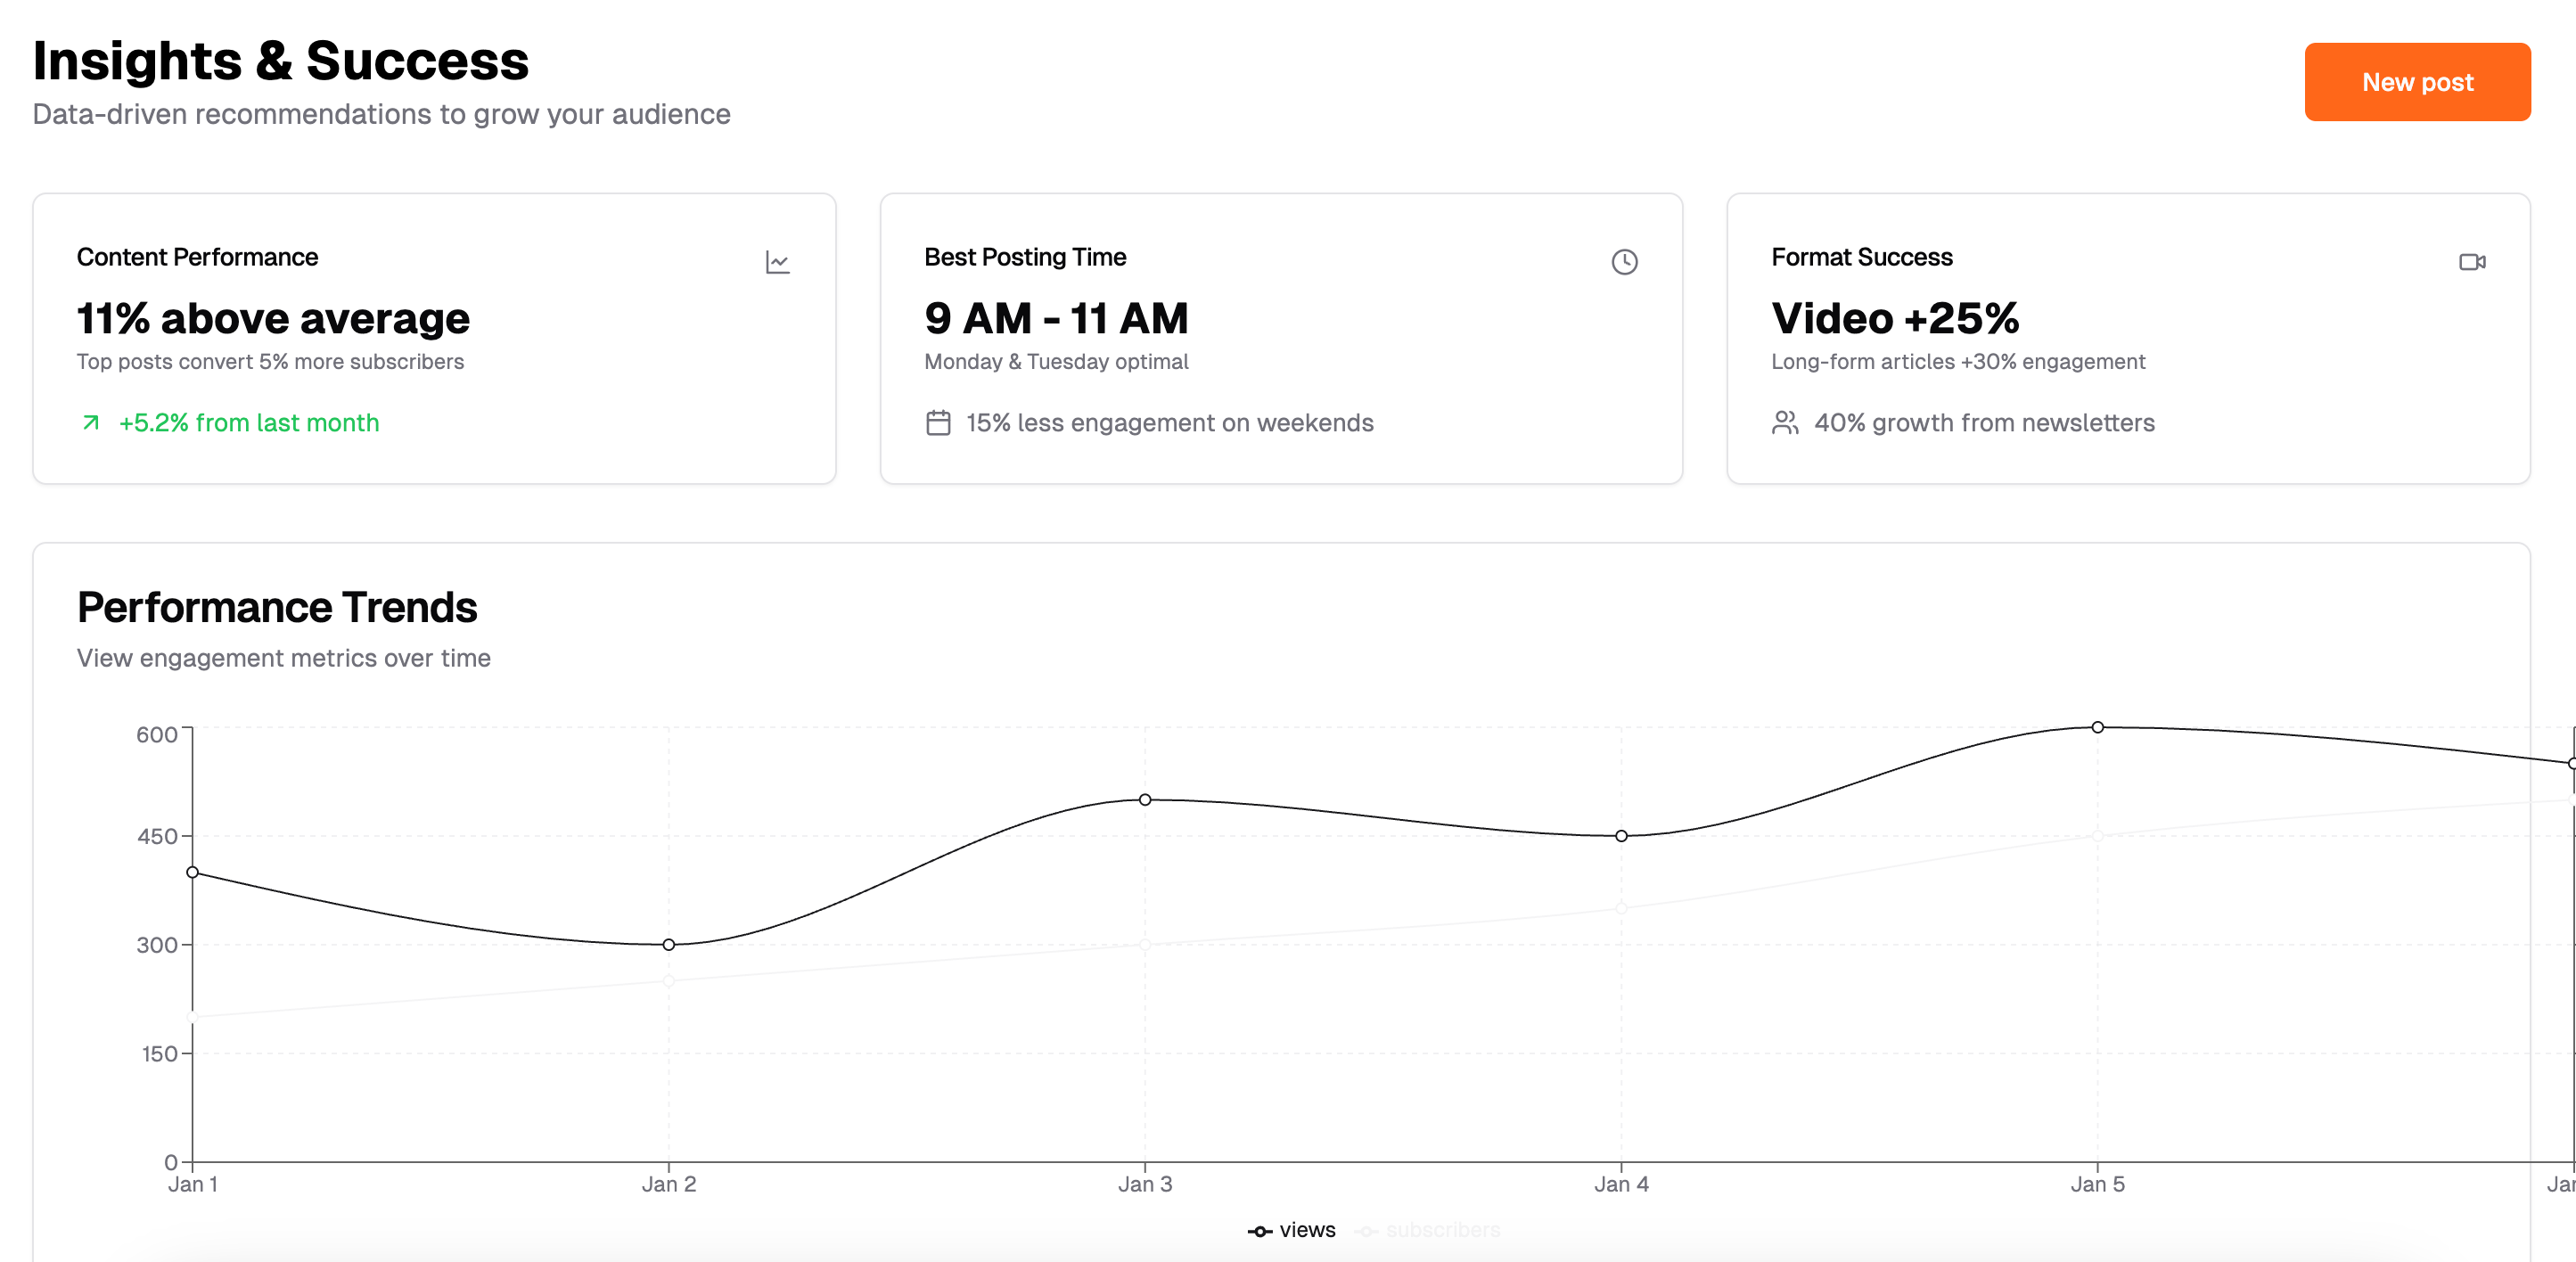The height and width of the screenshot is (1262, 2576).
Task: Click the video camera icon in Format Success
Action: point(2471,262)
